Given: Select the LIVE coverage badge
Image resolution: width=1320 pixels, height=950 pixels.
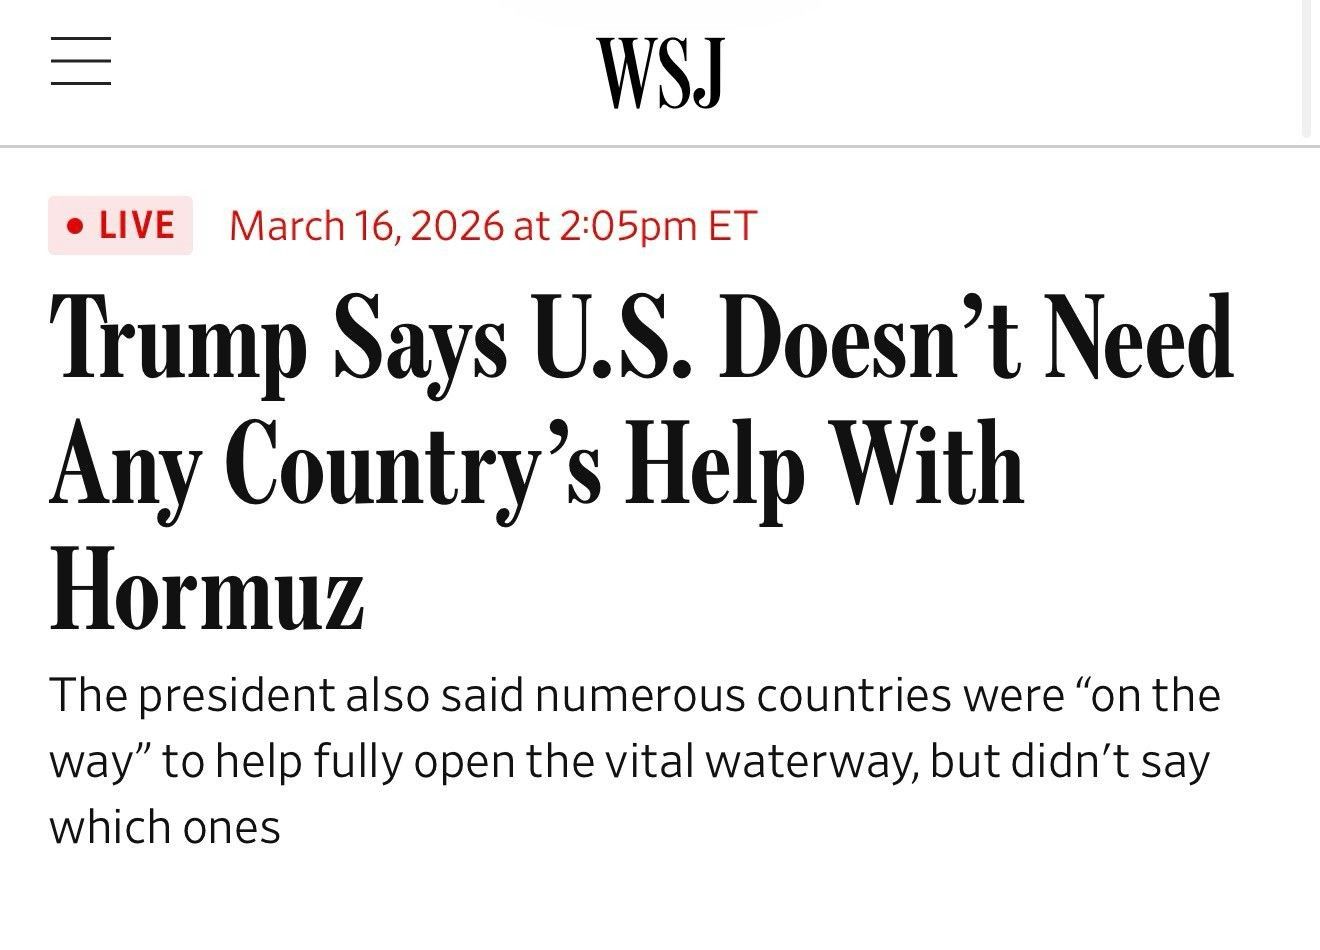Looking at the screenshot, I should click(x=120, y=225).
